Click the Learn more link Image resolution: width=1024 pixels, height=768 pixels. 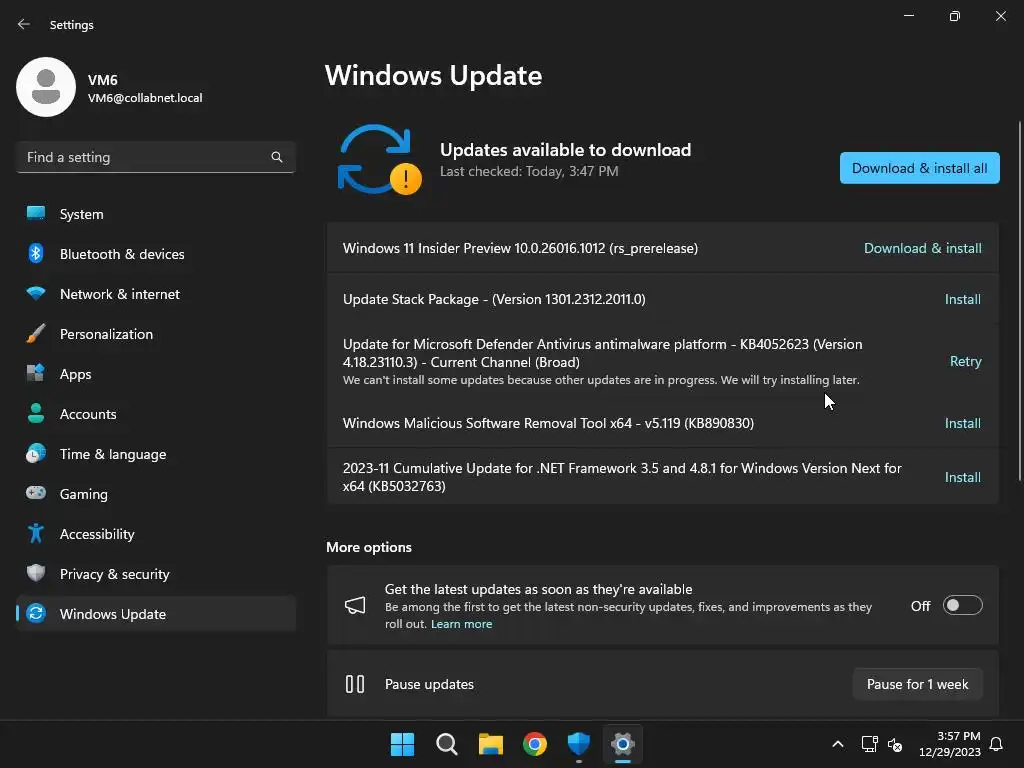[461, 624]
